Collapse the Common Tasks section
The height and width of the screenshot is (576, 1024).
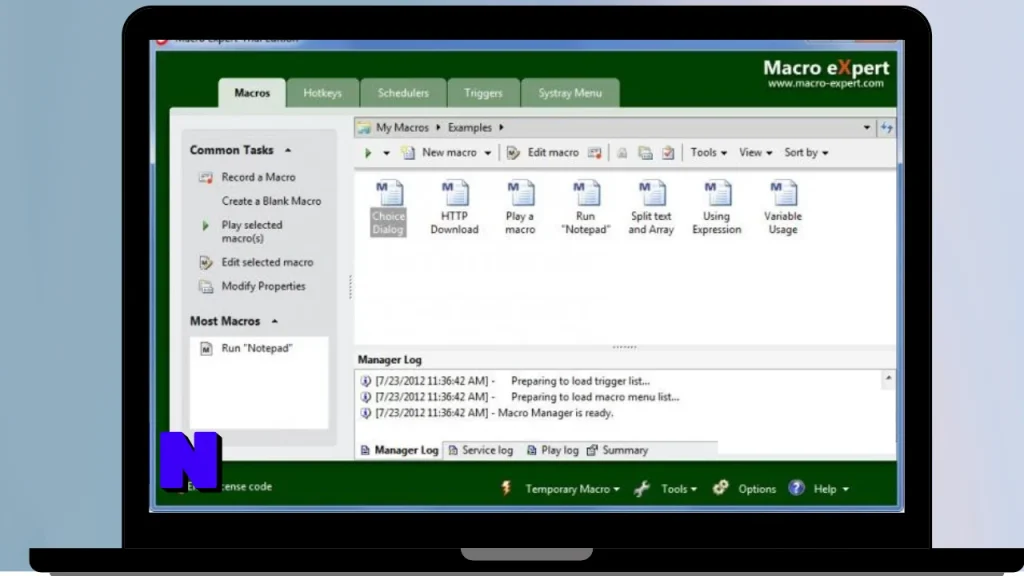click(287, 150)
